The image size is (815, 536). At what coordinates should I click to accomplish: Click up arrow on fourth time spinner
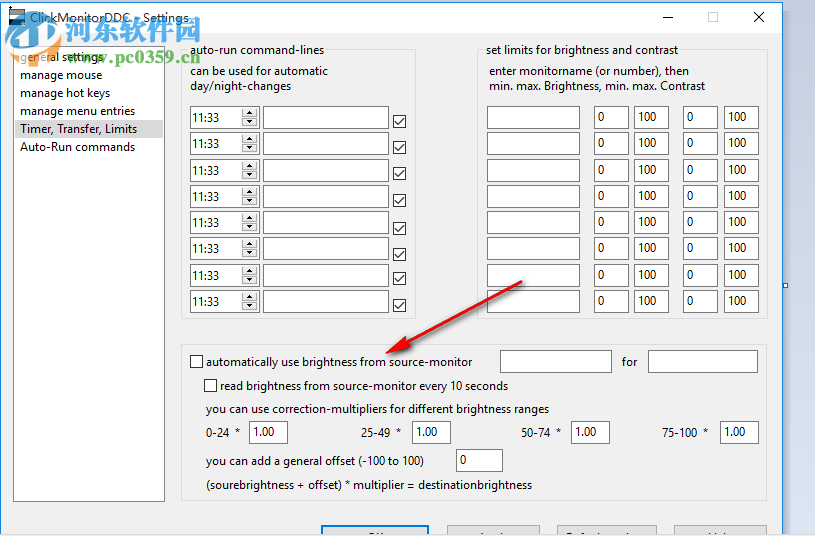coord(250,192)
